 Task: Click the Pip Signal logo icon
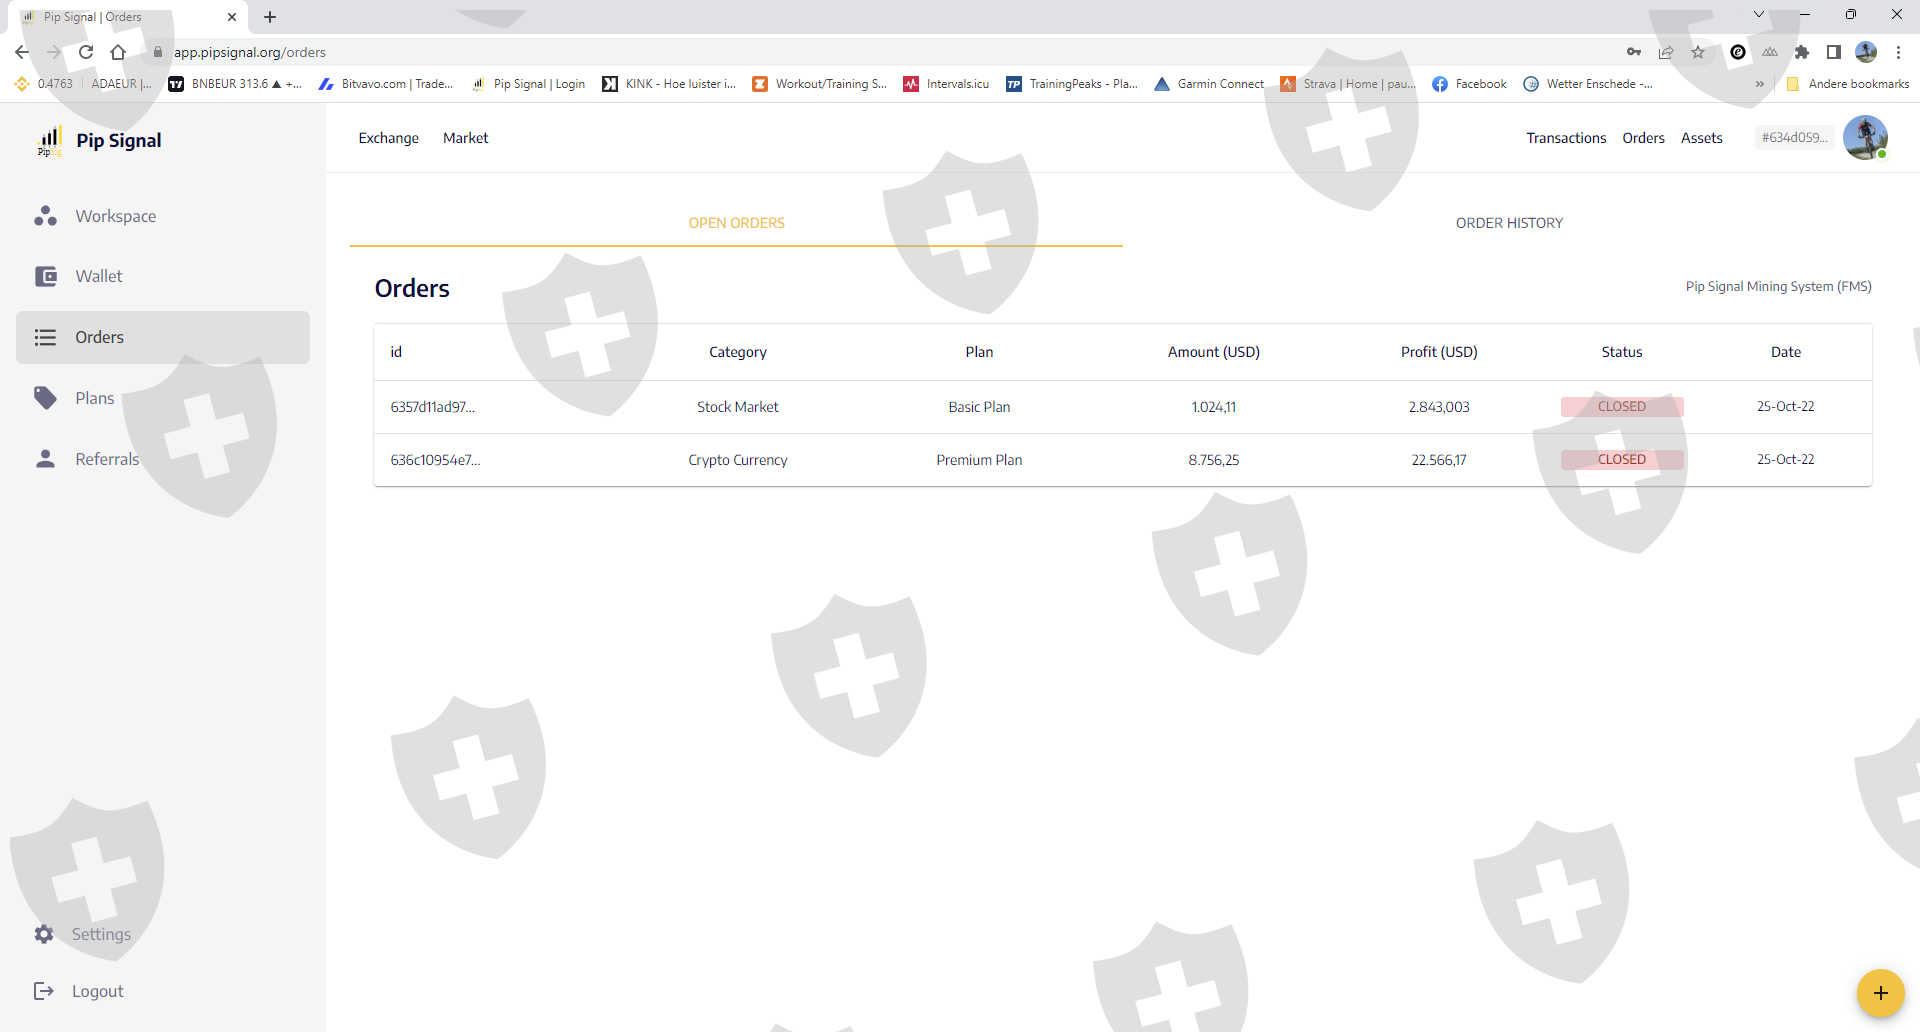[x=49, y=141]
